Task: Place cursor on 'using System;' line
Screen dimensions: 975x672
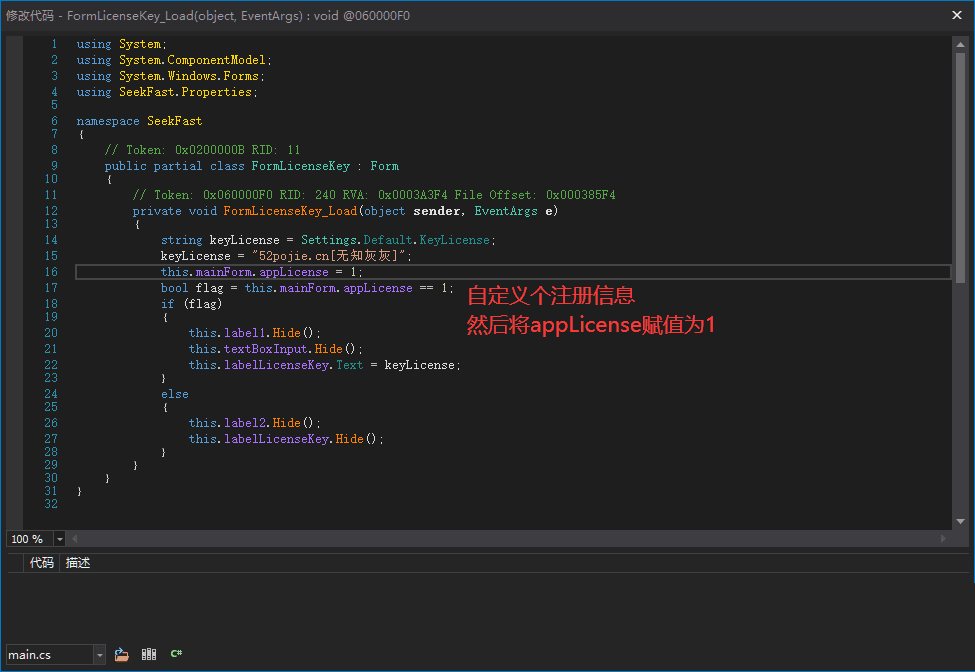Action: [x=121, y=44]
